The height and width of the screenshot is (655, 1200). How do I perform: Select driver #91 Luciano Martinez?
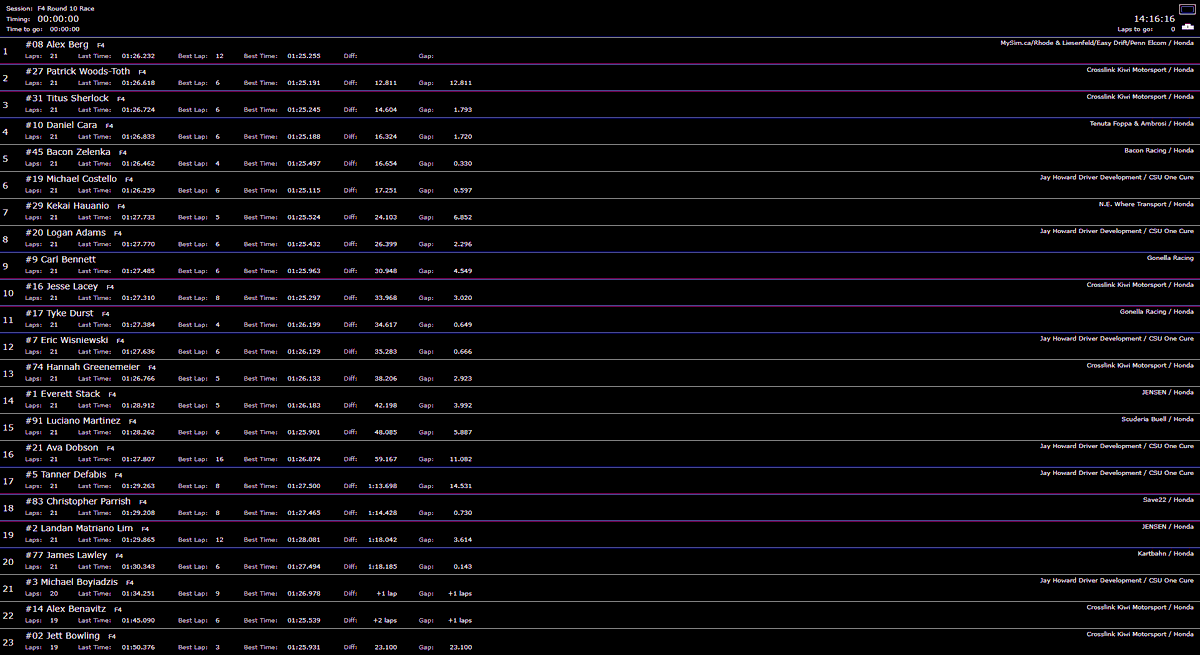[73, 421]
